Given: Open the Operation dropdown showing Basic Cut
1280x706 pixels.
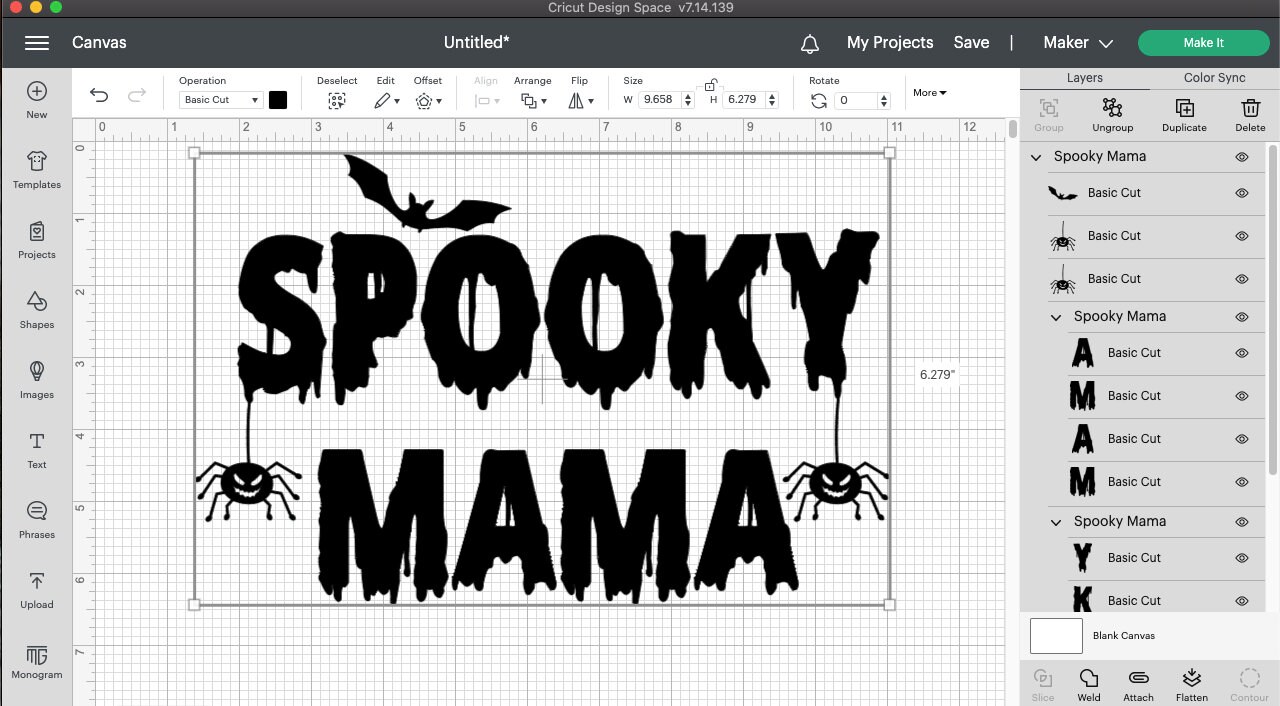Looking at the screenshot, I should [x=219, y=99].
